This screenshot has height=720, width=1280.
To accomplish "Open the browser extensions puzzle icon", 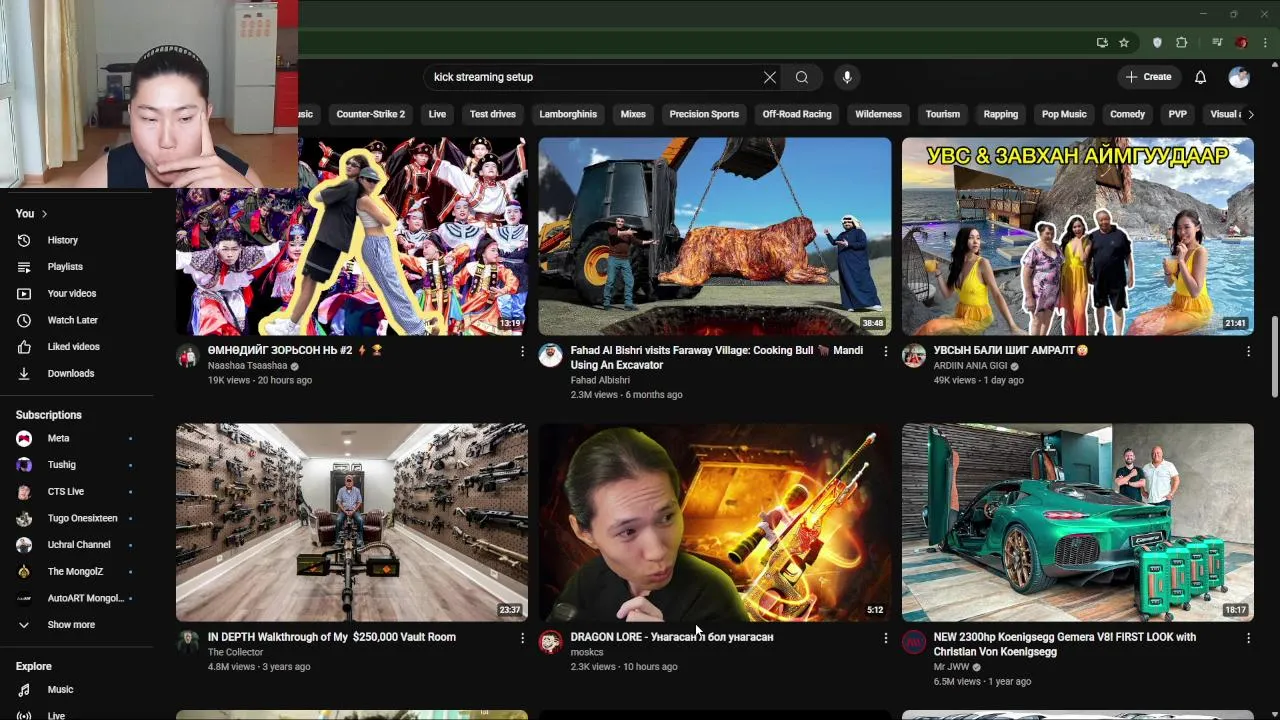I will pyautogui.click(x=1181, y=43).
